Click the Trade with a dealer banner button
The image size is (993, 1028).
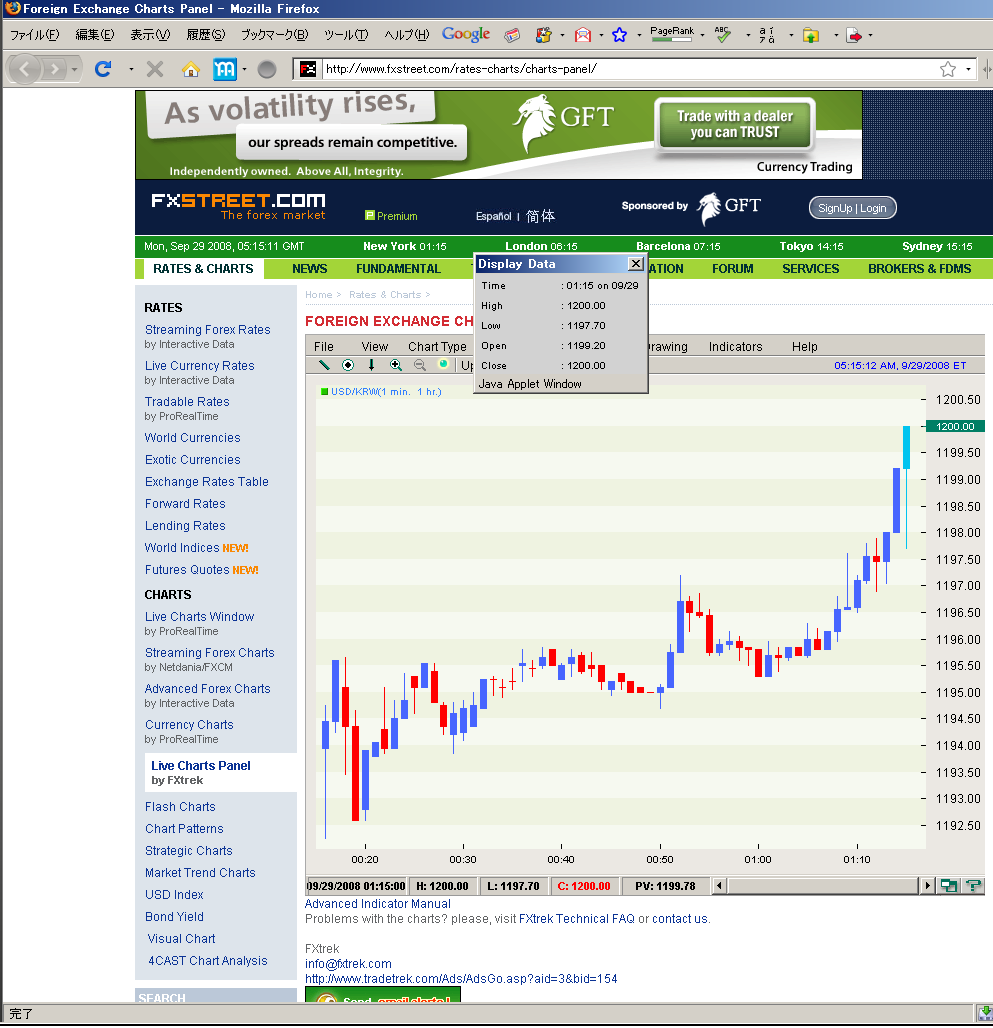point(734,124)
